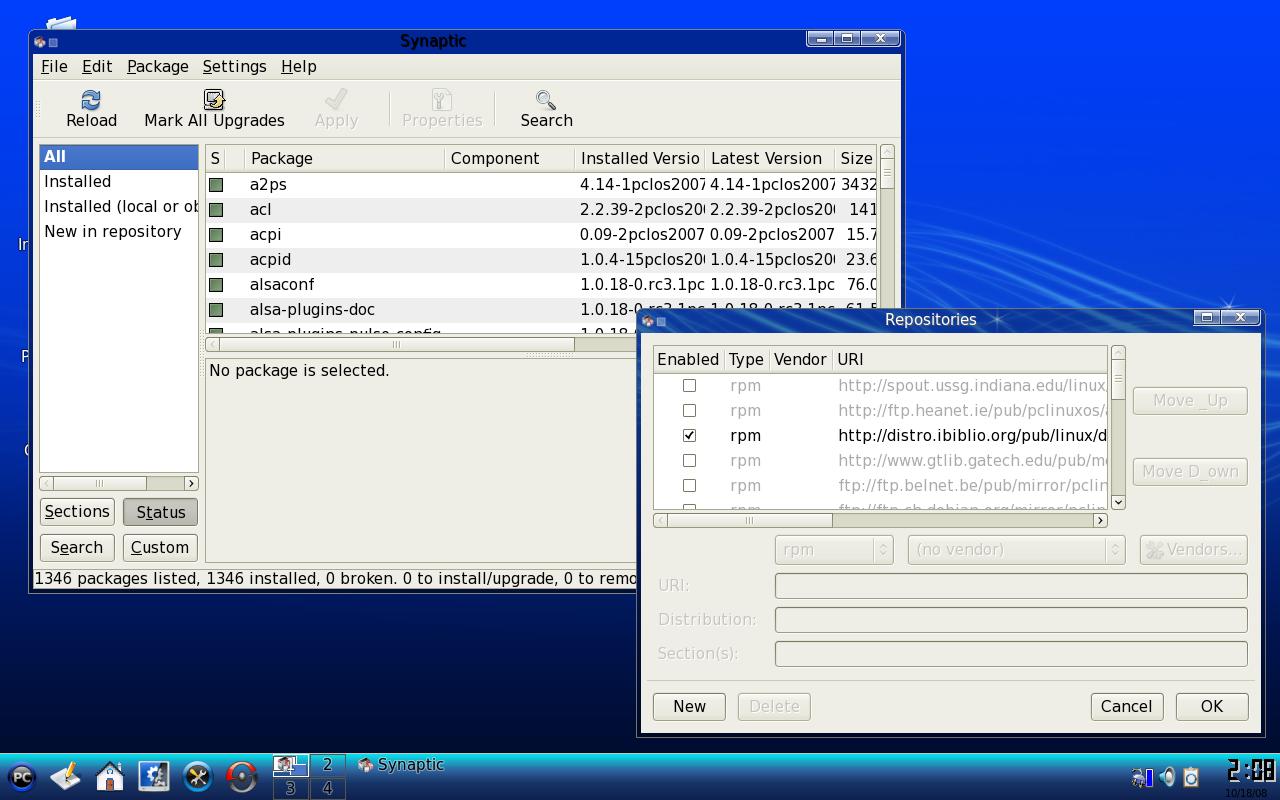The height and width of the screenshot is (800, 1280).
Task: Click filter list scroll right arrow
Action: (x=191, y=483)
